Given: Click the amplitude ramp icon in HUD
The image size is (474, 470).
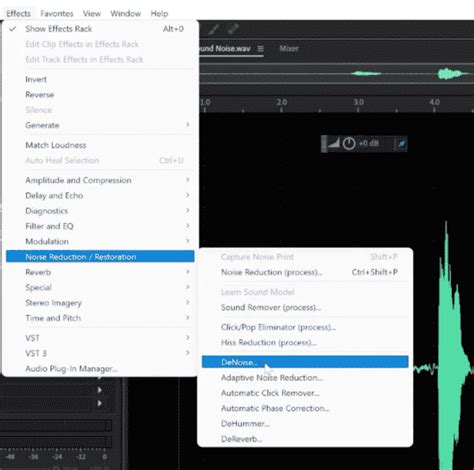Looking at the screenshot, I should click(x=334, y=143).
